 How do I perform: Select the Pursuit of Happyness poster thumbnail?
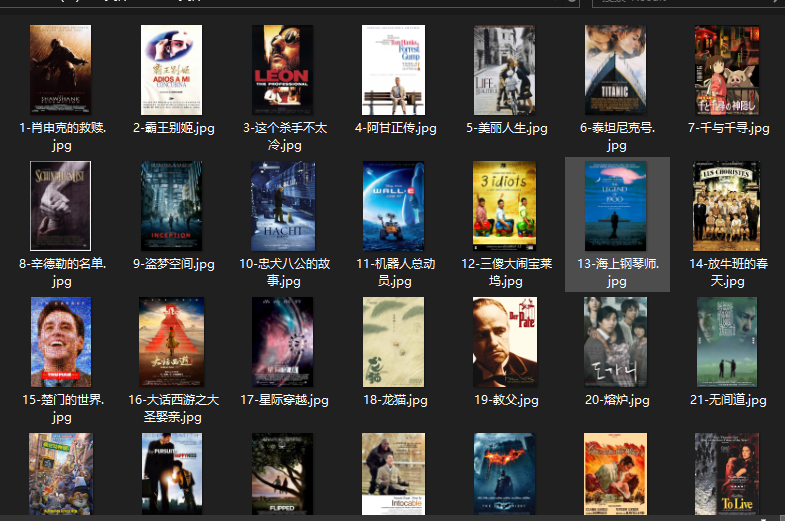(172, 474)
